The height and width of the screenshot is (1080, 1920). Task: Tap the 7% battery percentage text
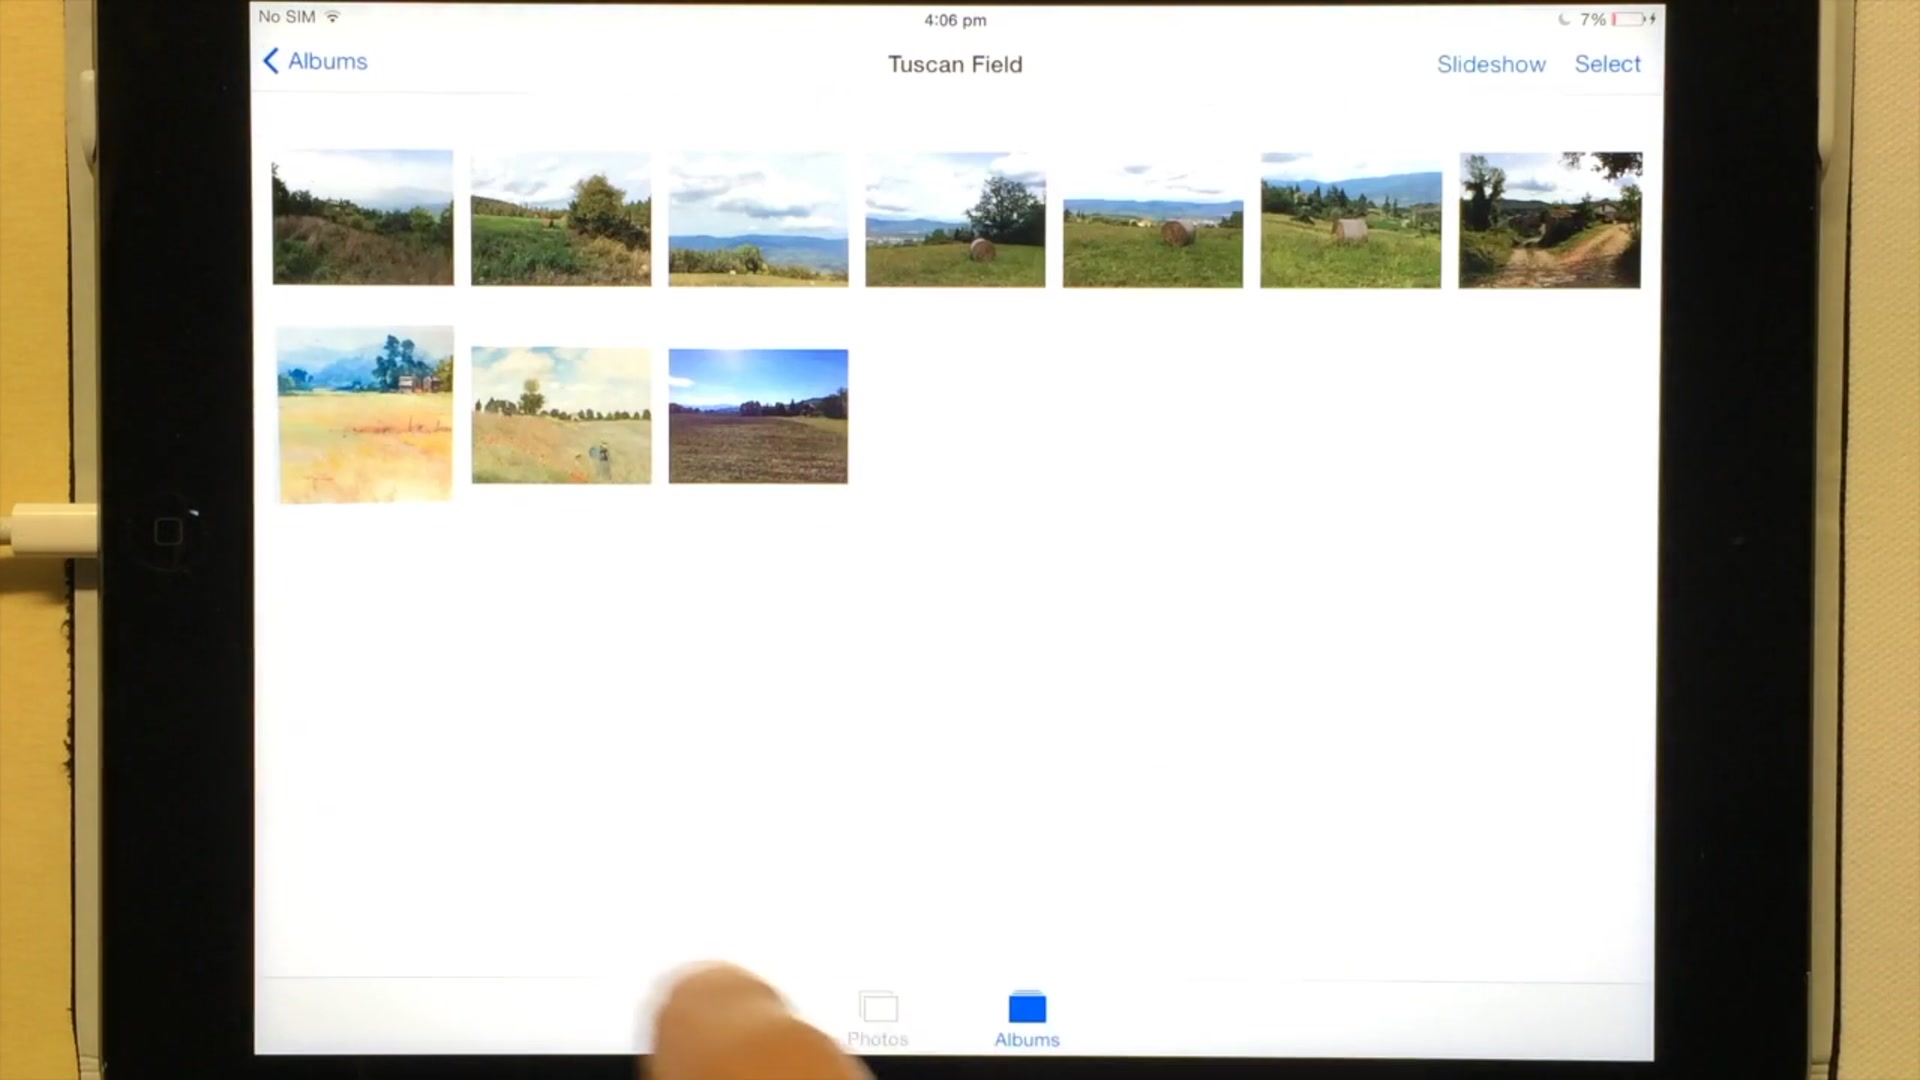(1592, 19)
